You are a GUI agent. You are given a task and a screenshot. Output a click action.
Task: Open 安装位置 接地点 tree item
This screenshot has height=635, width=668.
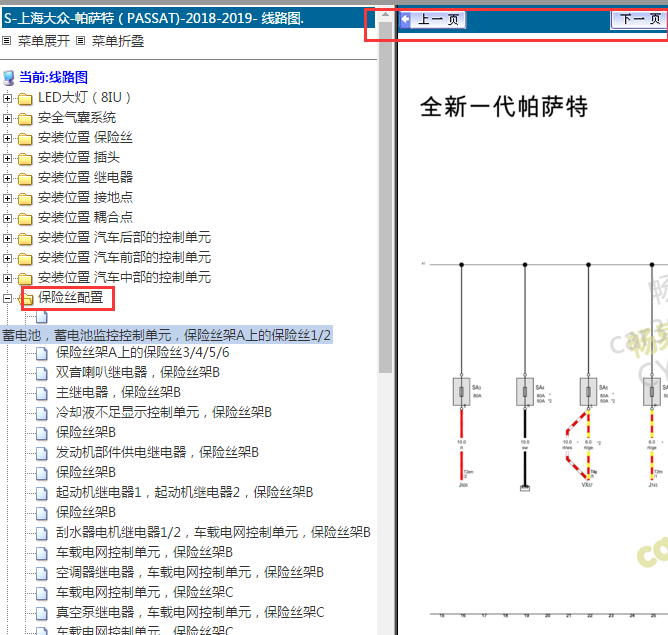(85, 198)
